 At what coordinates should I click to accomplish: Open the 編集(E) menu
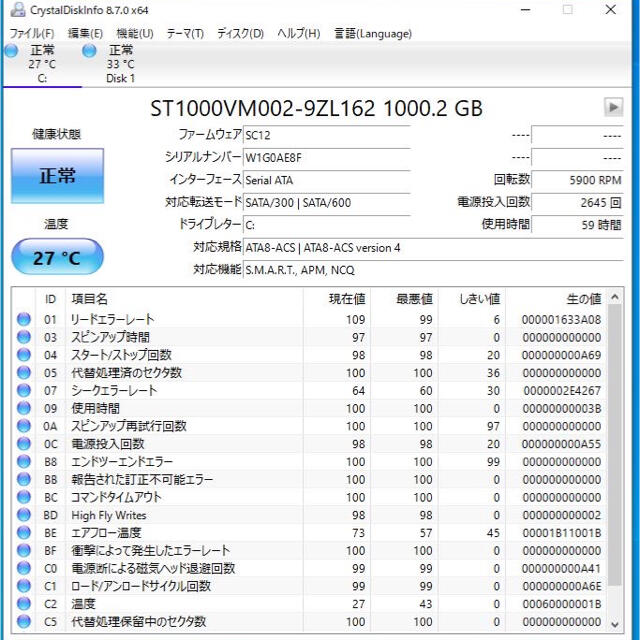pyautogui.click(x=85, y=33)
